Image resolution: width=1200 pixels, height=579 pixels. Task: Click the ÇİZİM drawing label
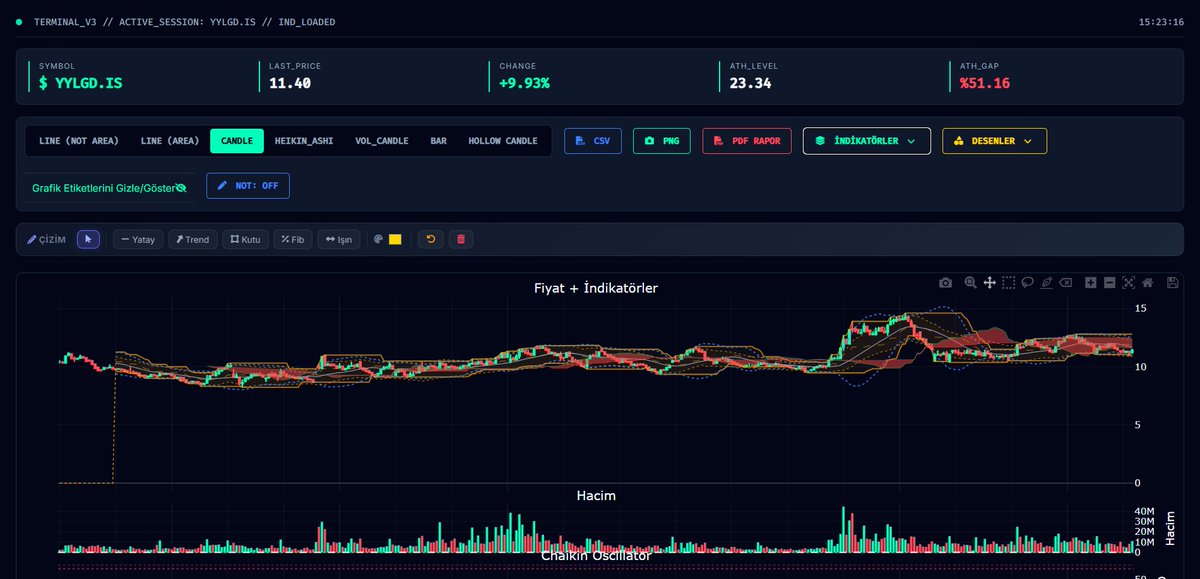pos(47,239)
